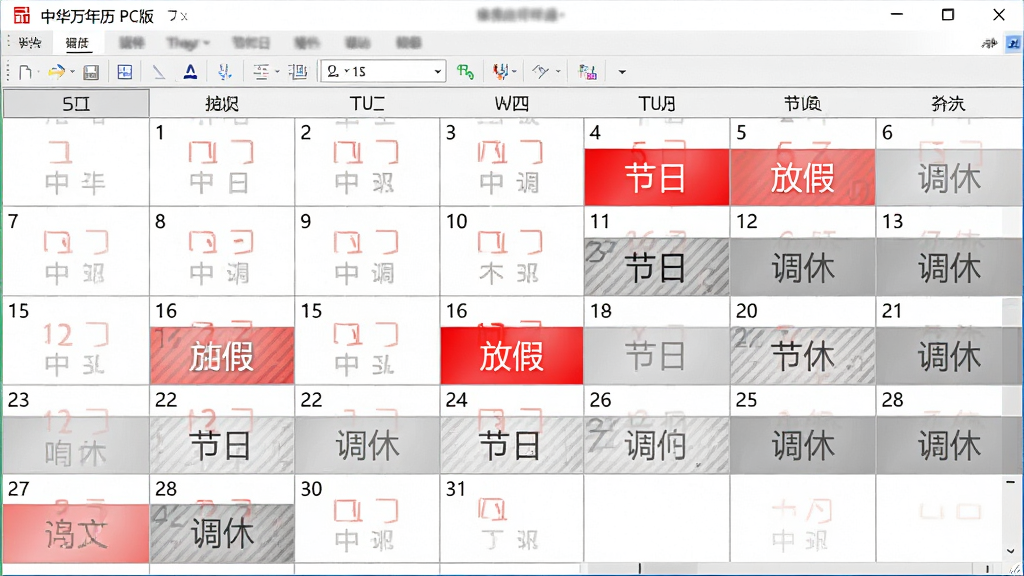Save using the floppy disk icon
Image resolution: width=1024 pixels, height=576 pixels.
91,72
